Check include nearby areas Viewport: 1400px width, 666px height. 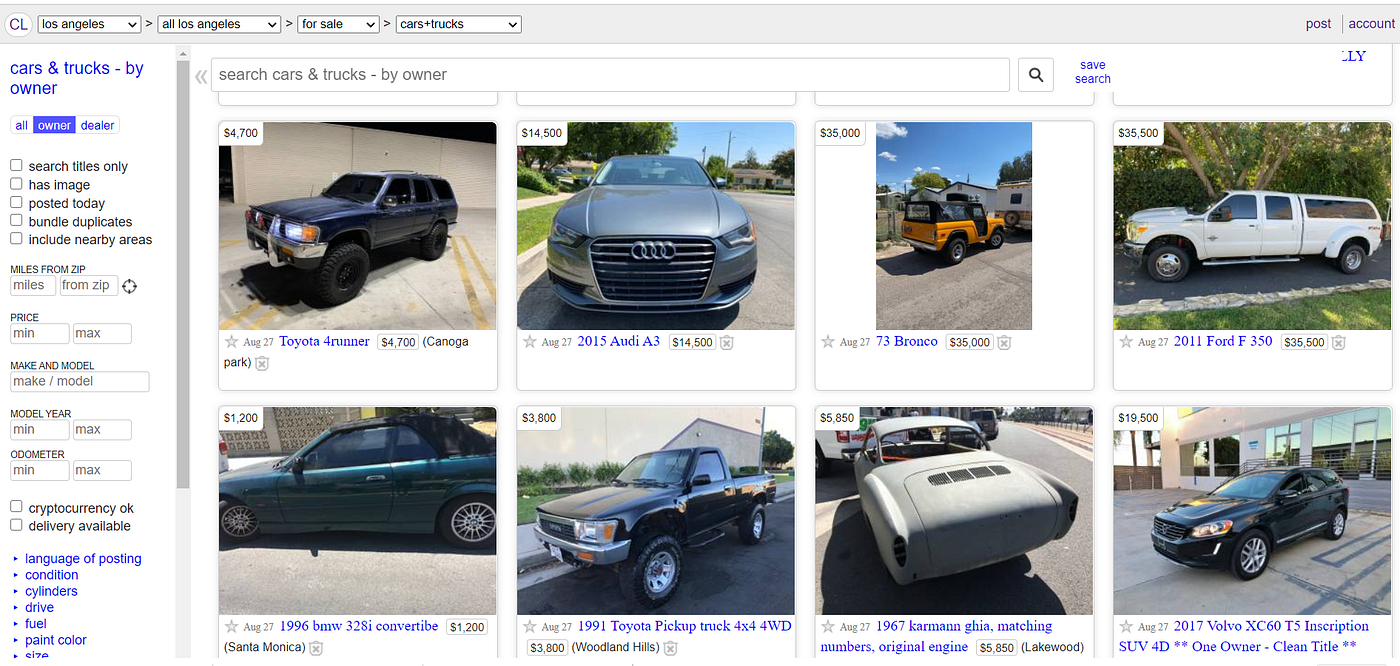coord(16,239)
